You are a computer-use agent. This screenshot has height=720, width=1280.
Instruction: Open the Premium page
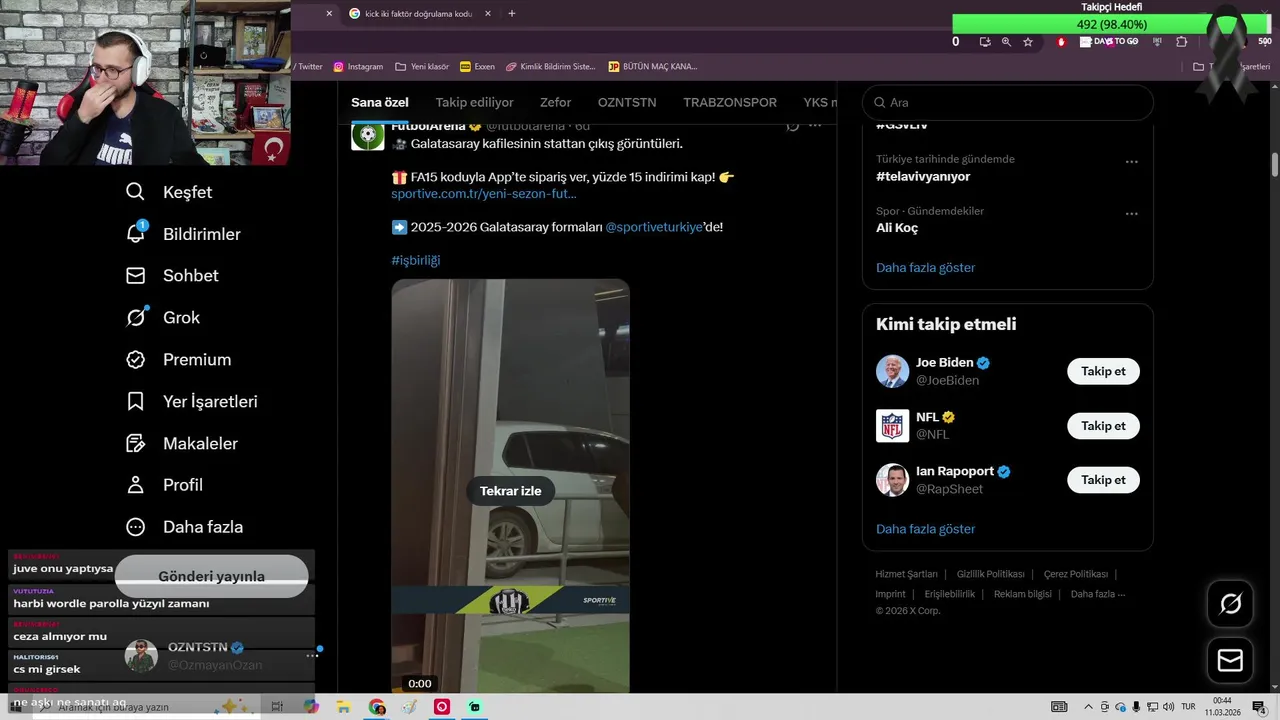(x=179, y=360)
